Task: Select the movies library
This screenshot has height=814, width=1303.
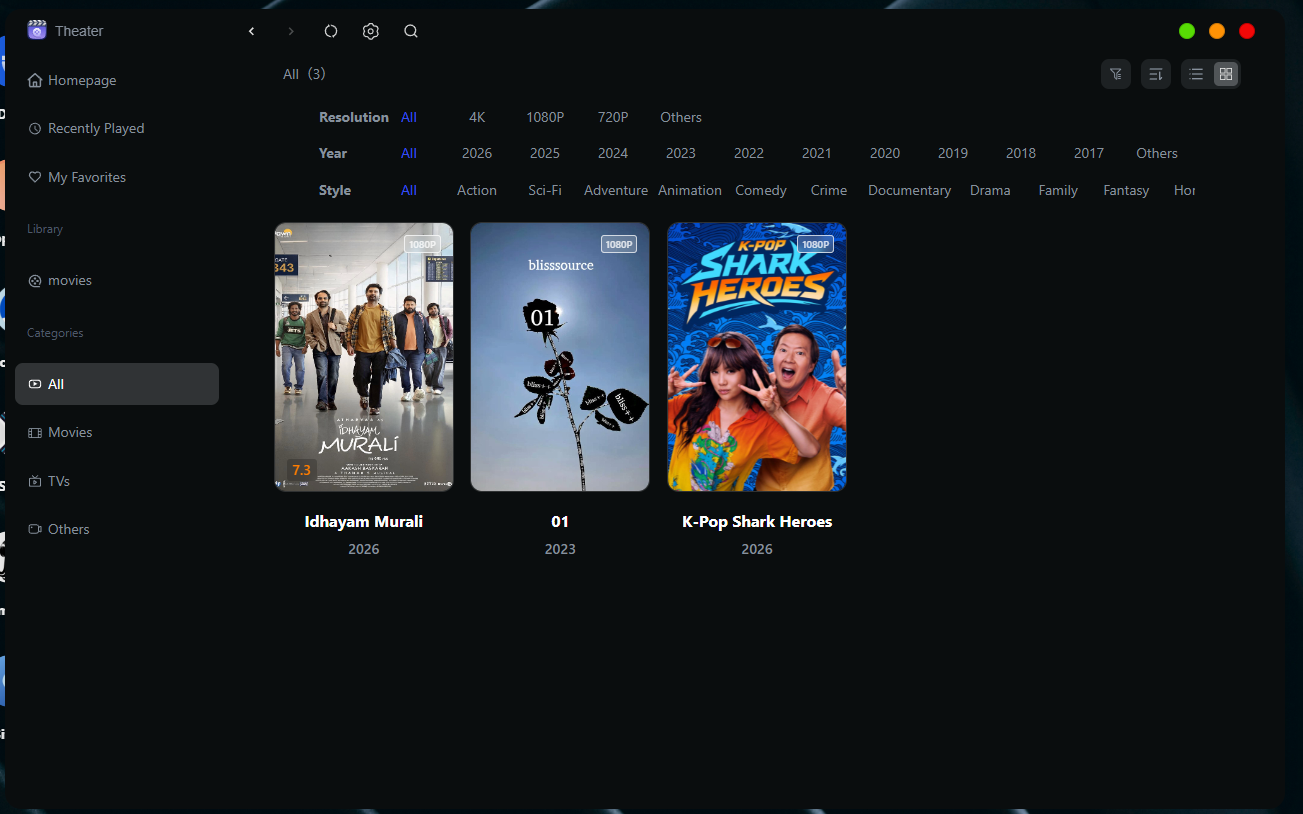Action: tap(117, 281)
